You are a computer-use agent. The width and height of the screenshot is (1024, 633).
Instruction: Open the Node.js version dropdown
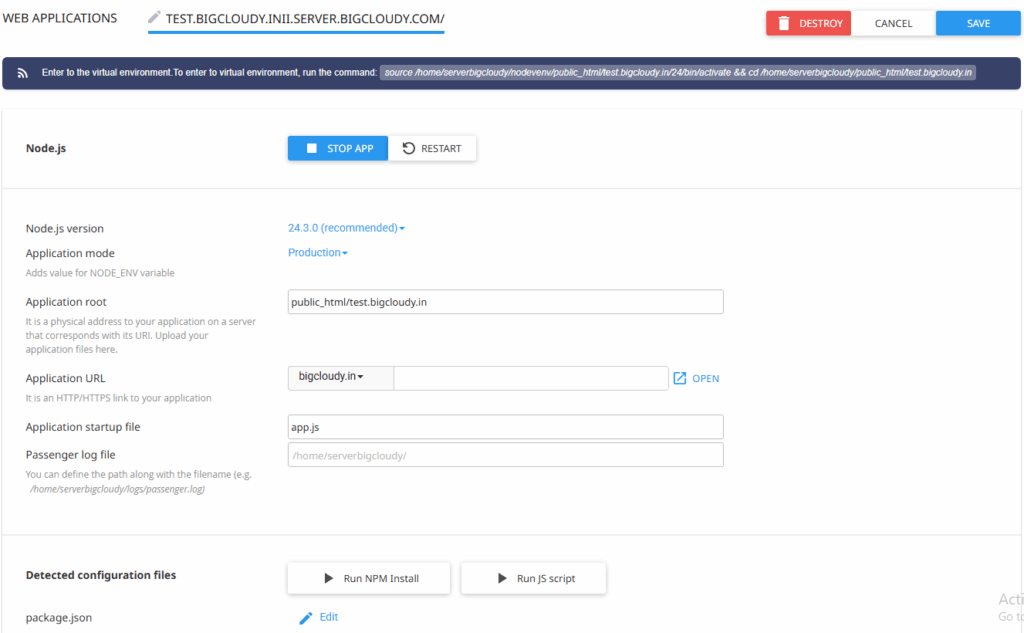click(x=346, y=228)
